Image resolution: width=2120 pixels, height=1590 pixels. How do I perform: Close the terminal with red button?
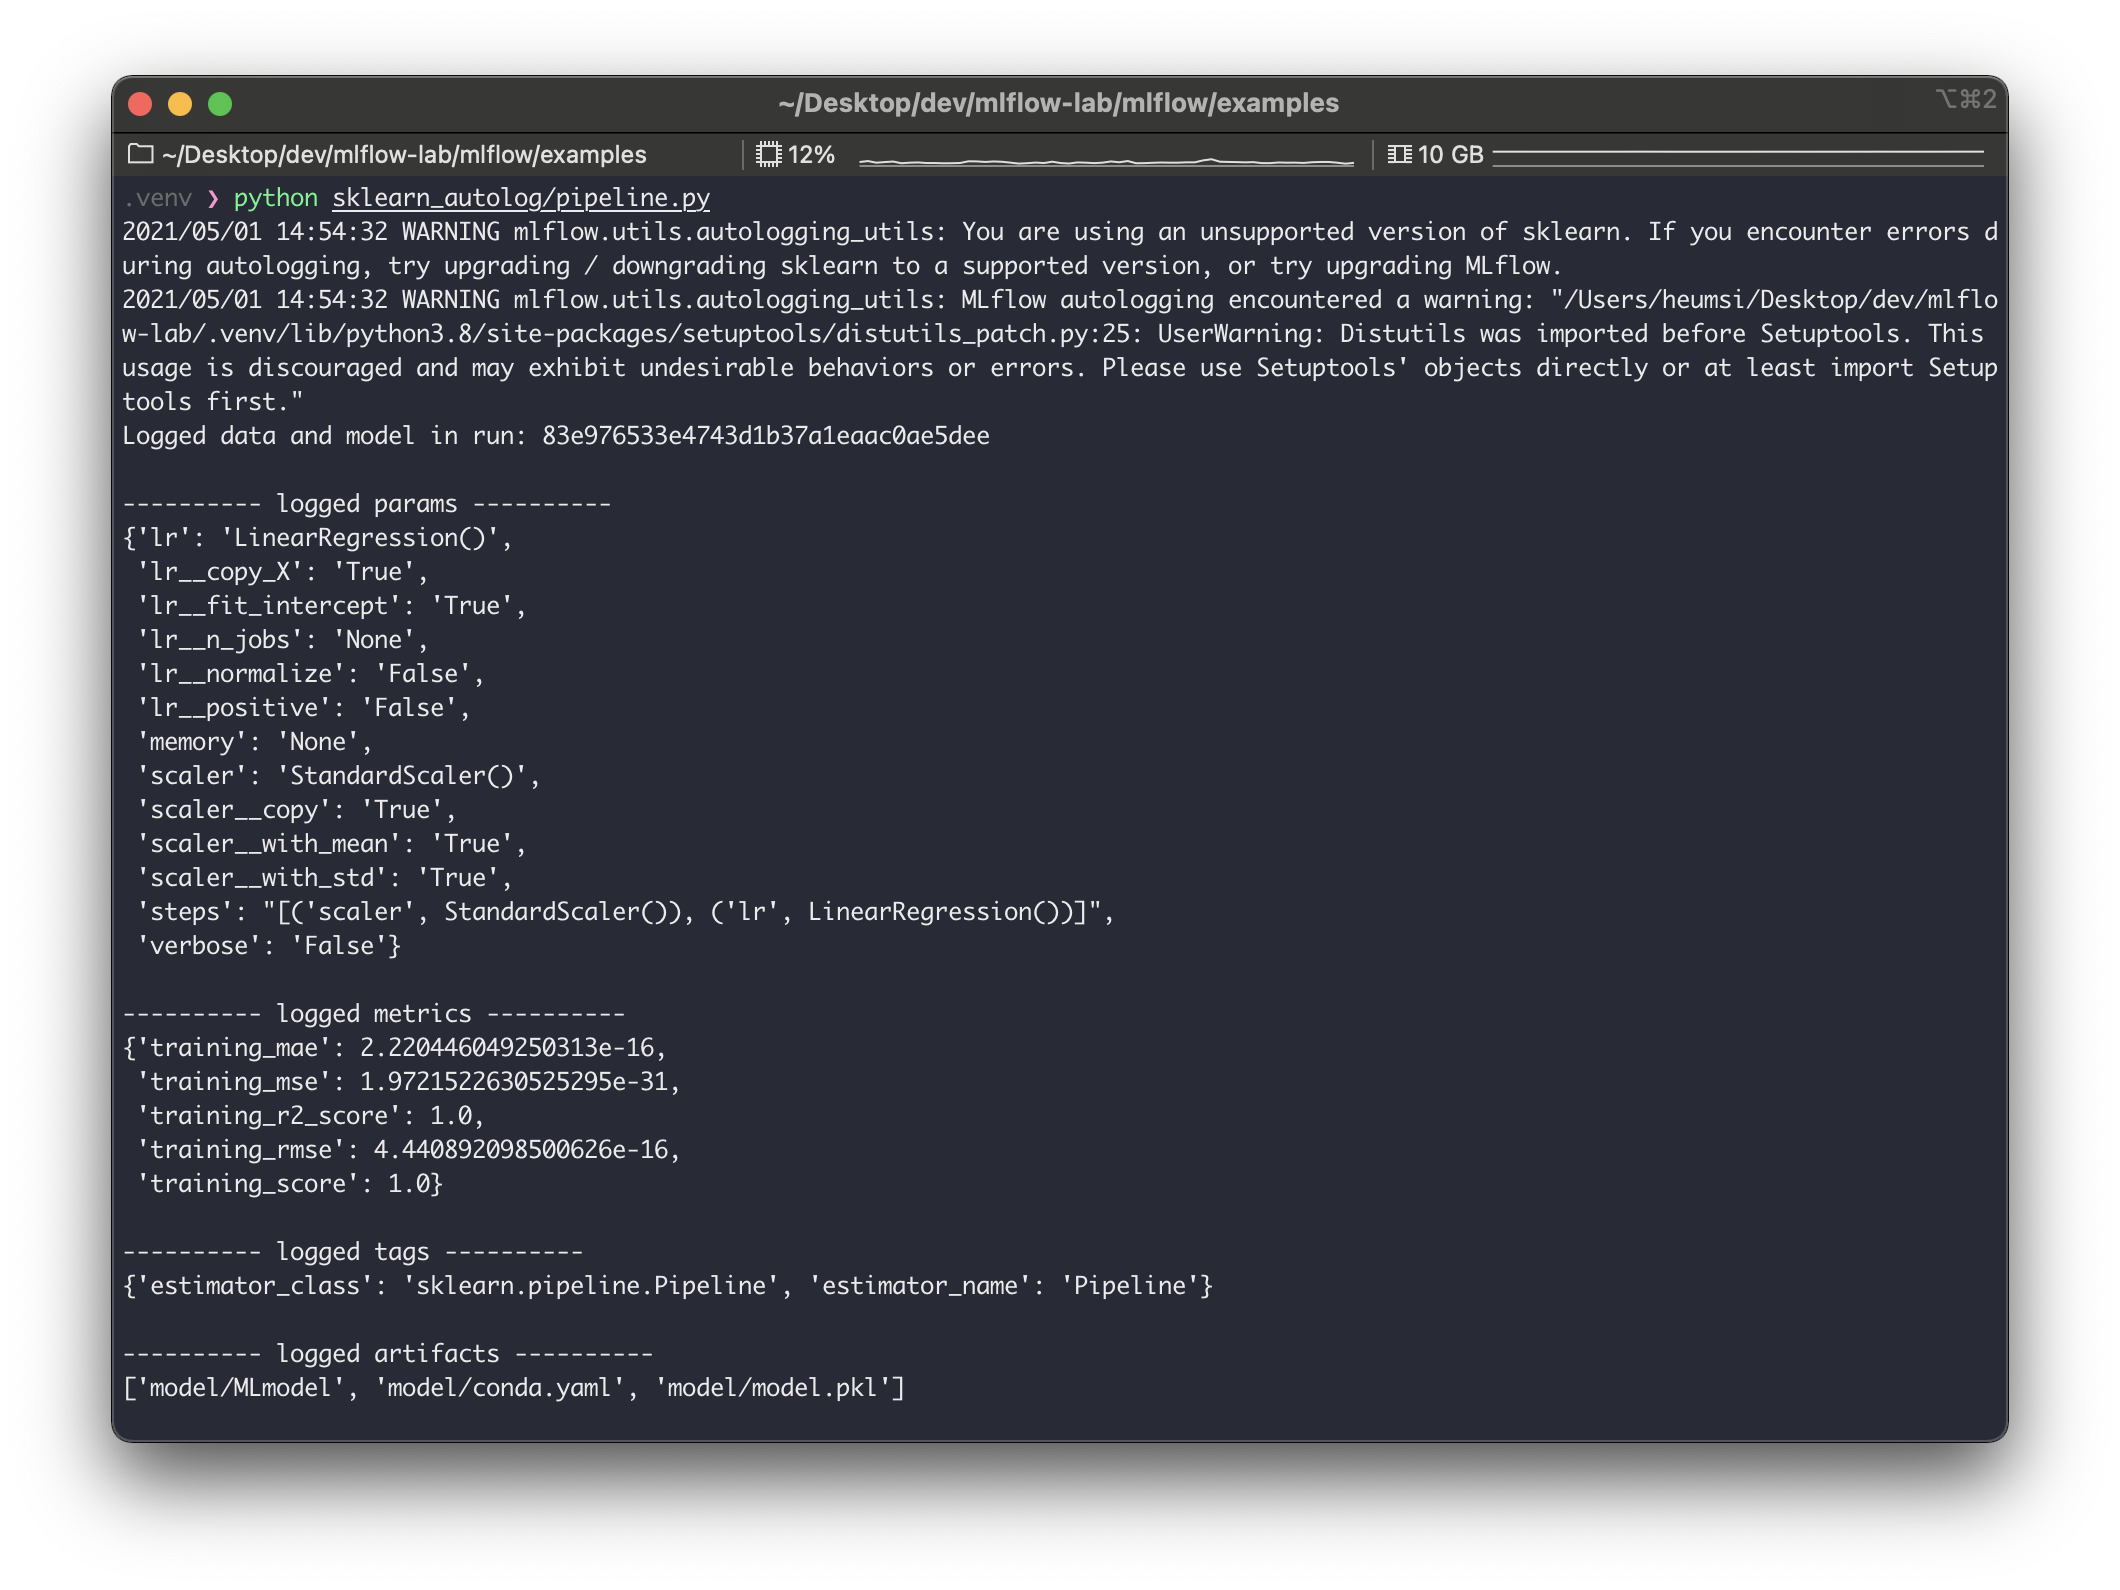(140, 104)
